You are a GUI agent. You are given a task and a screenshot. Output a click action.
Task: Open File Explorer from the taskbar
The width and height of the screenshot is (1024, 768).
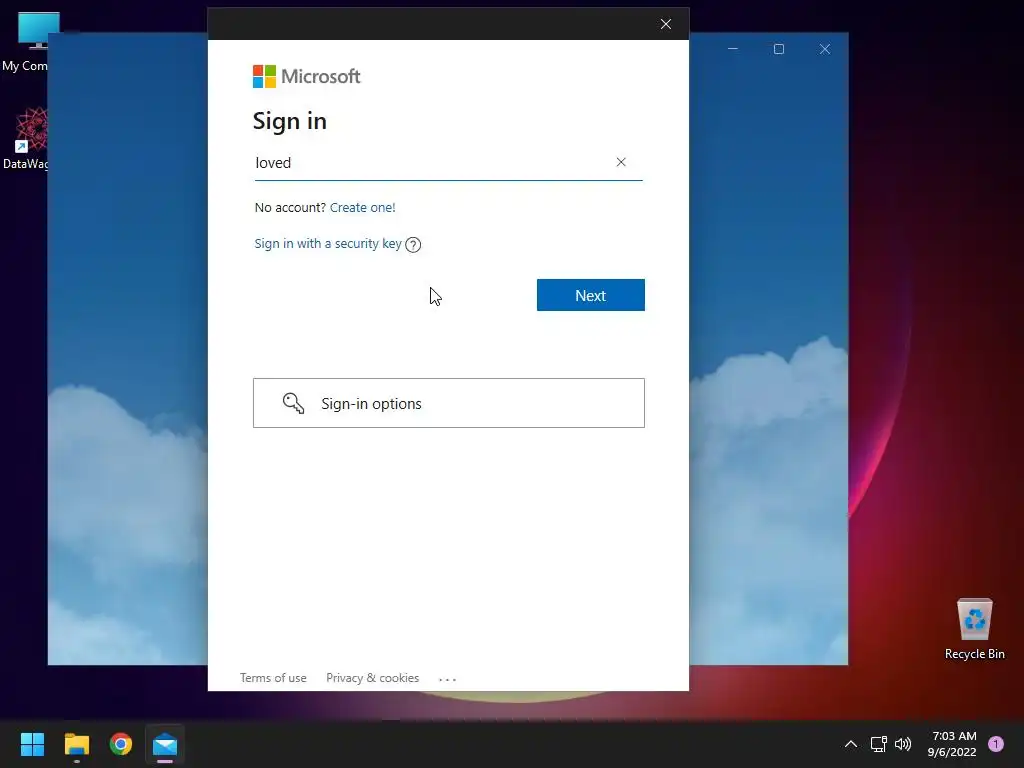(x=76, y=744)
